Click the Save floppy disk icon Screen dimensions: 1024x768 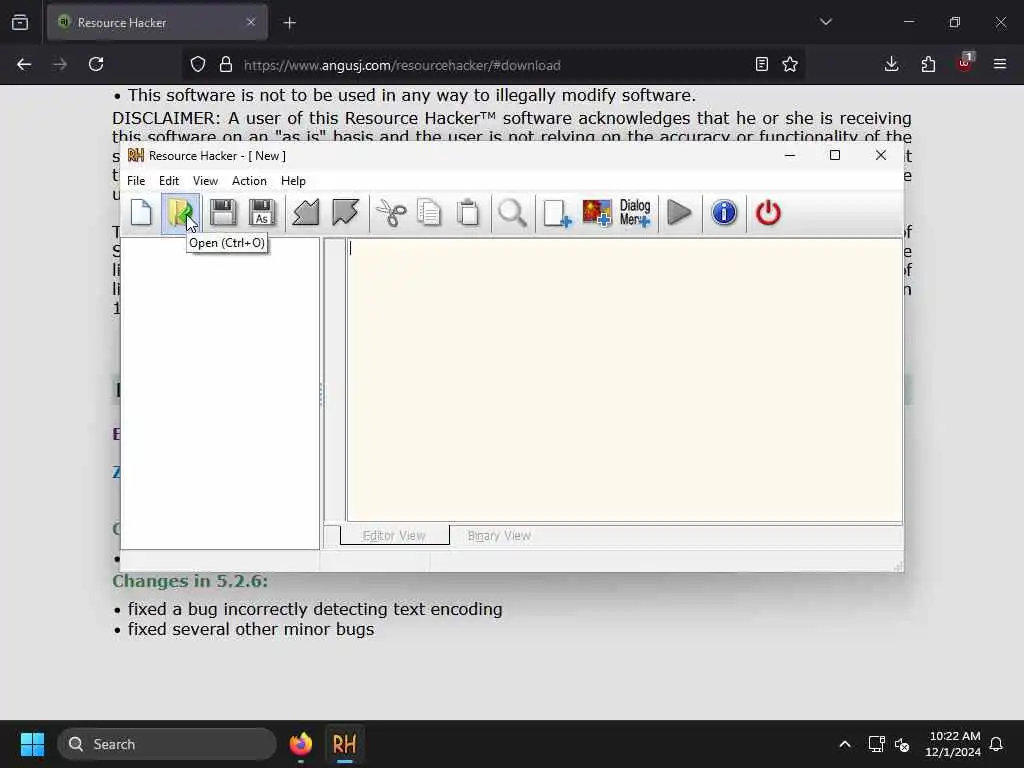pos(223,213)
